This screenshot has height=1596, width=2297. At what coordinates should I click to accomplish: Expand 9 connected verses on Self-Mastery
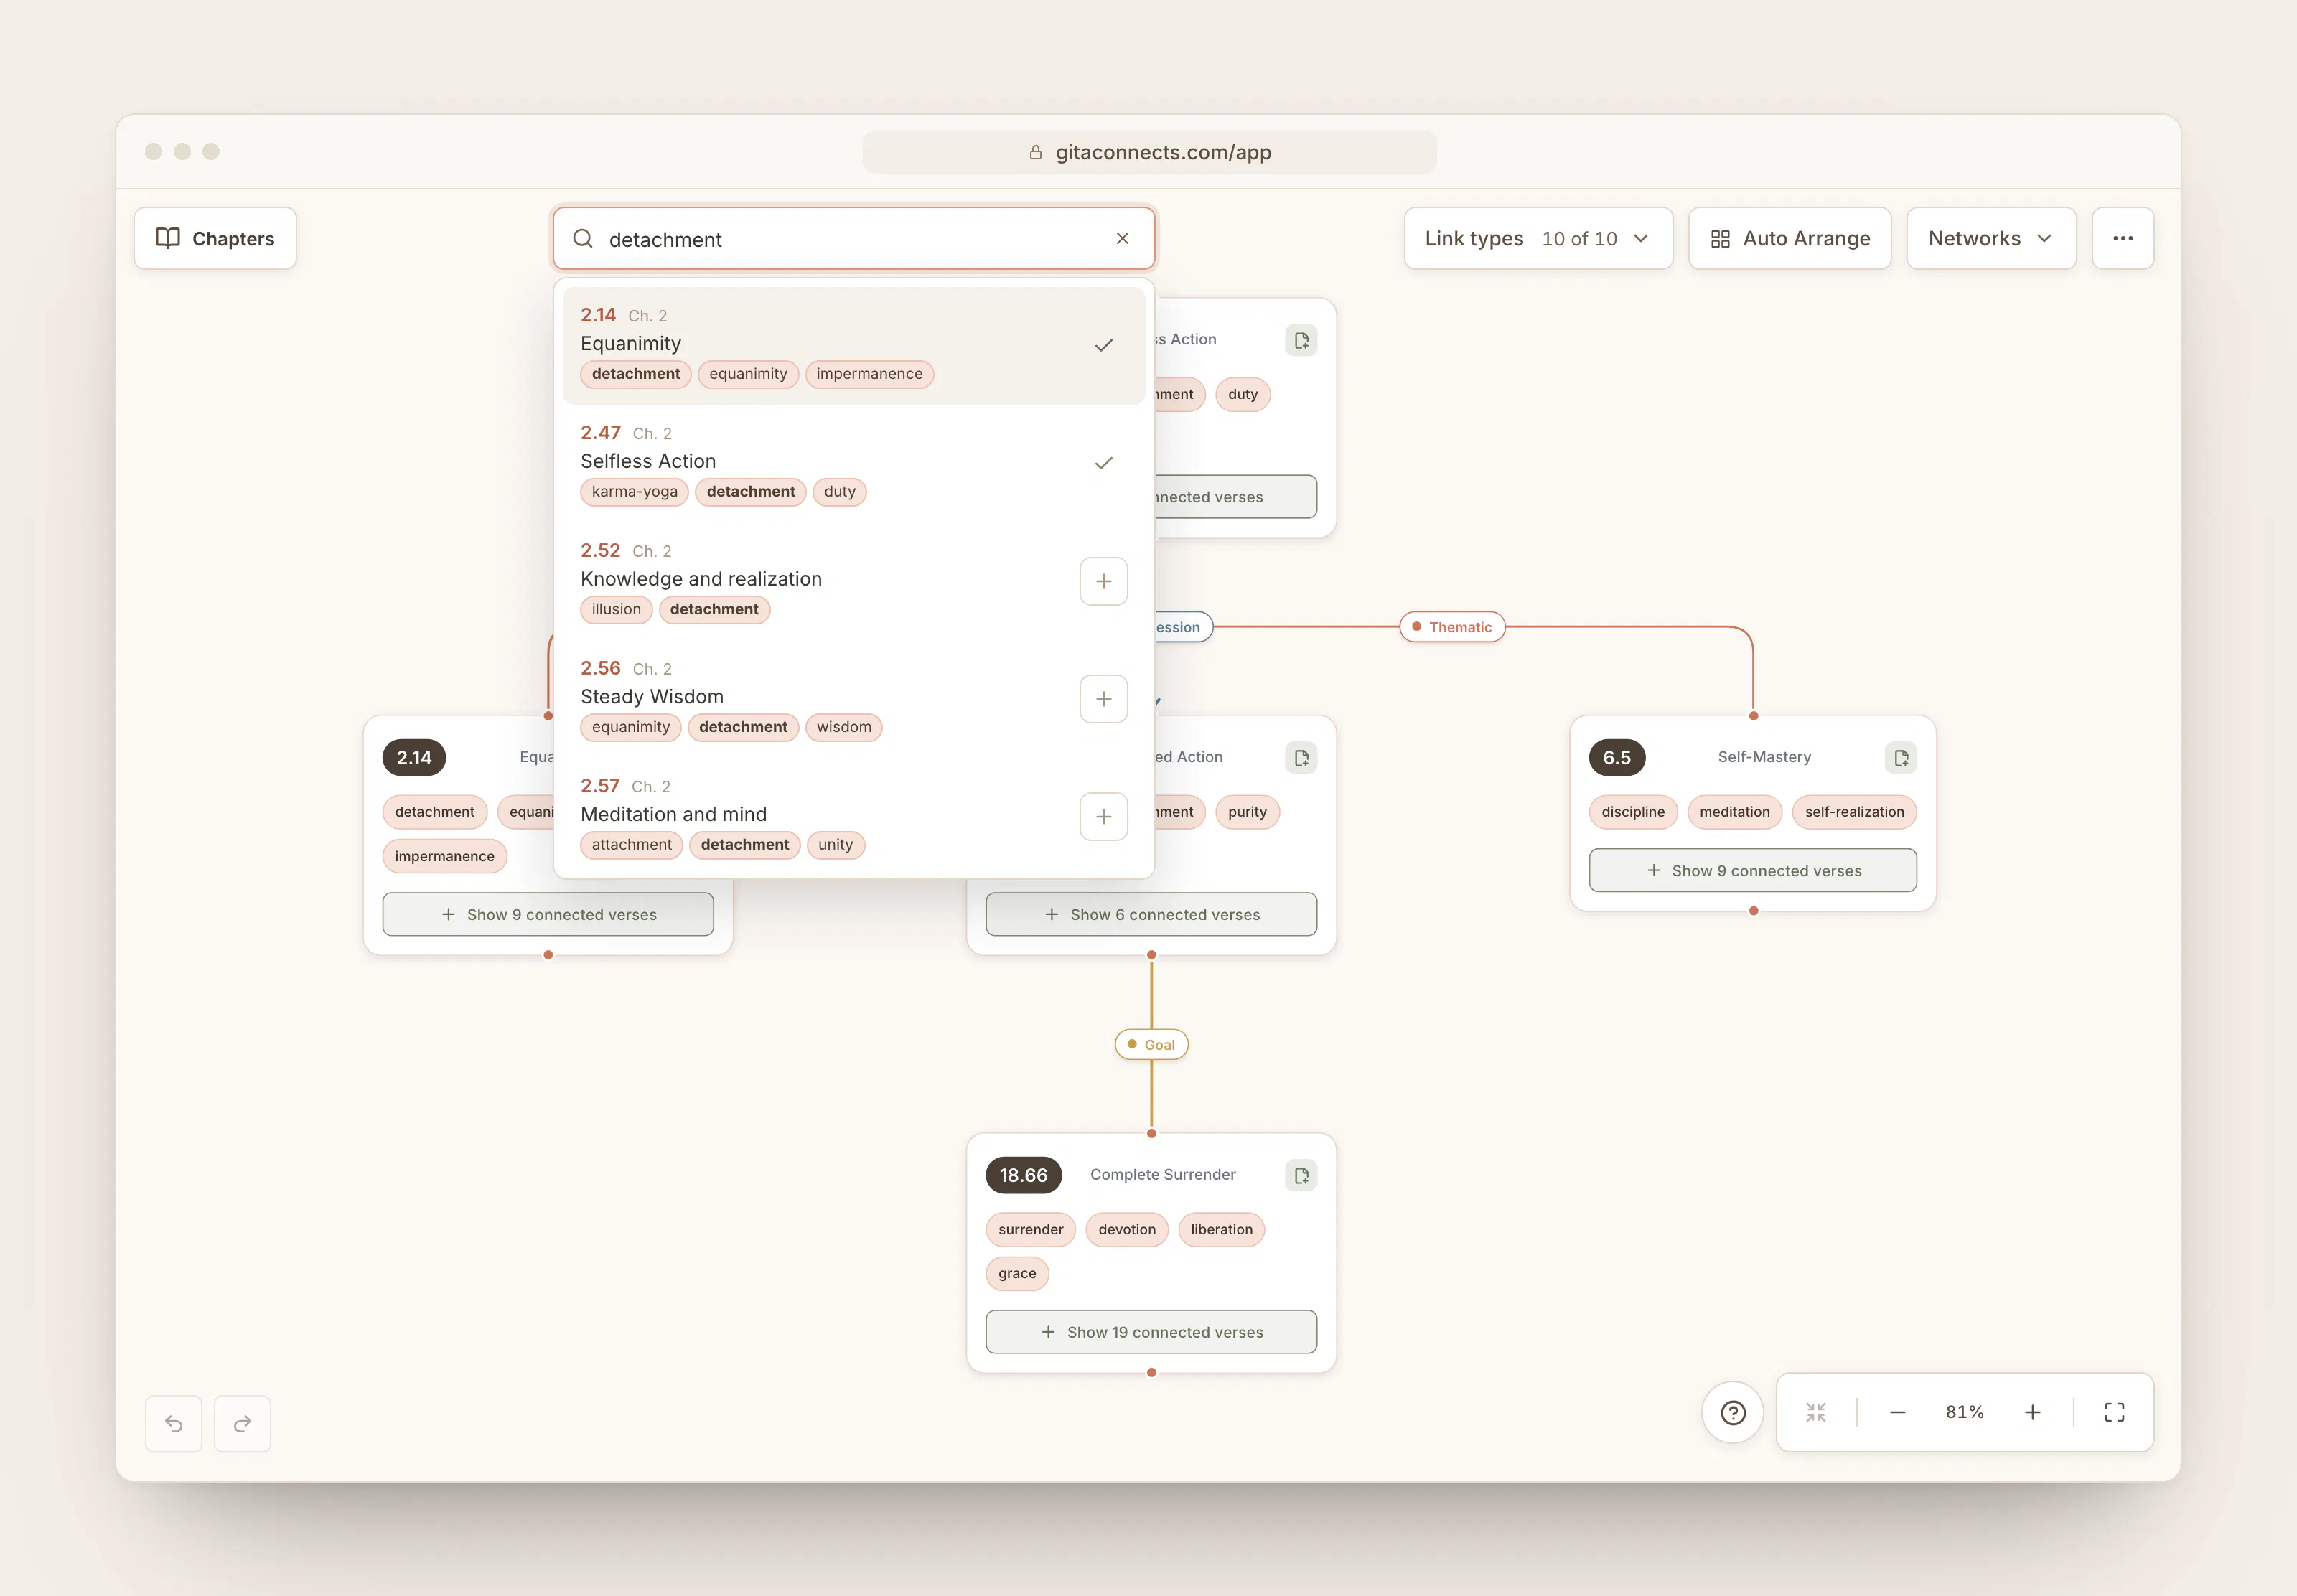1752,870
